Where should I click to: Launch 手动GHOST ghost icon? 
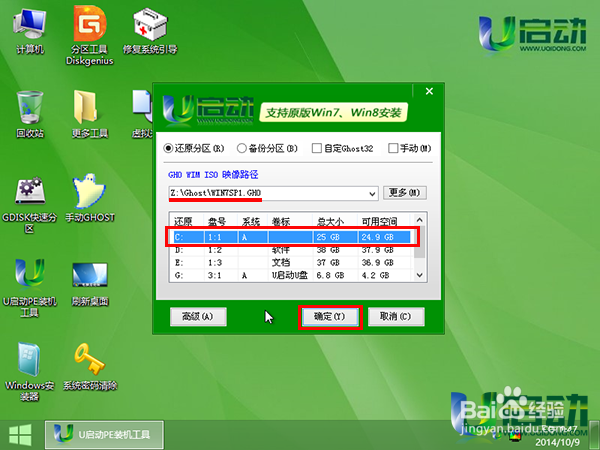tap(90, 198)
